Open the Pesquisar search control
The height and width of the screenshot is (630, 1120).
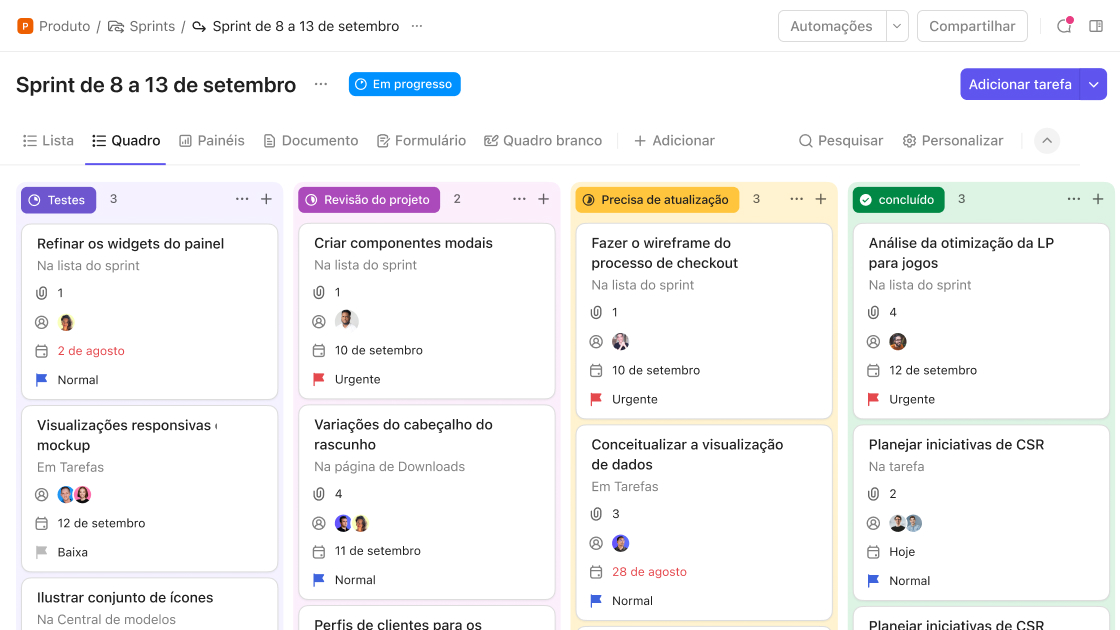pyautogui.click(x=841, y=141)
